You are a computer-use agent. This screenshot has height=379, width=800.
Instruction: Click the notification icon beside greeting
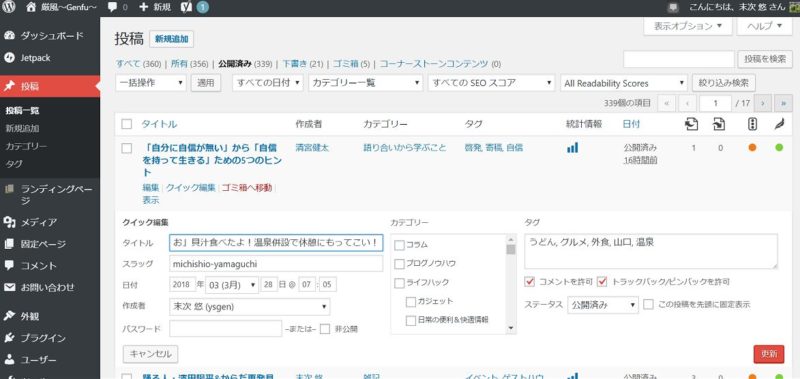point(673,7)
